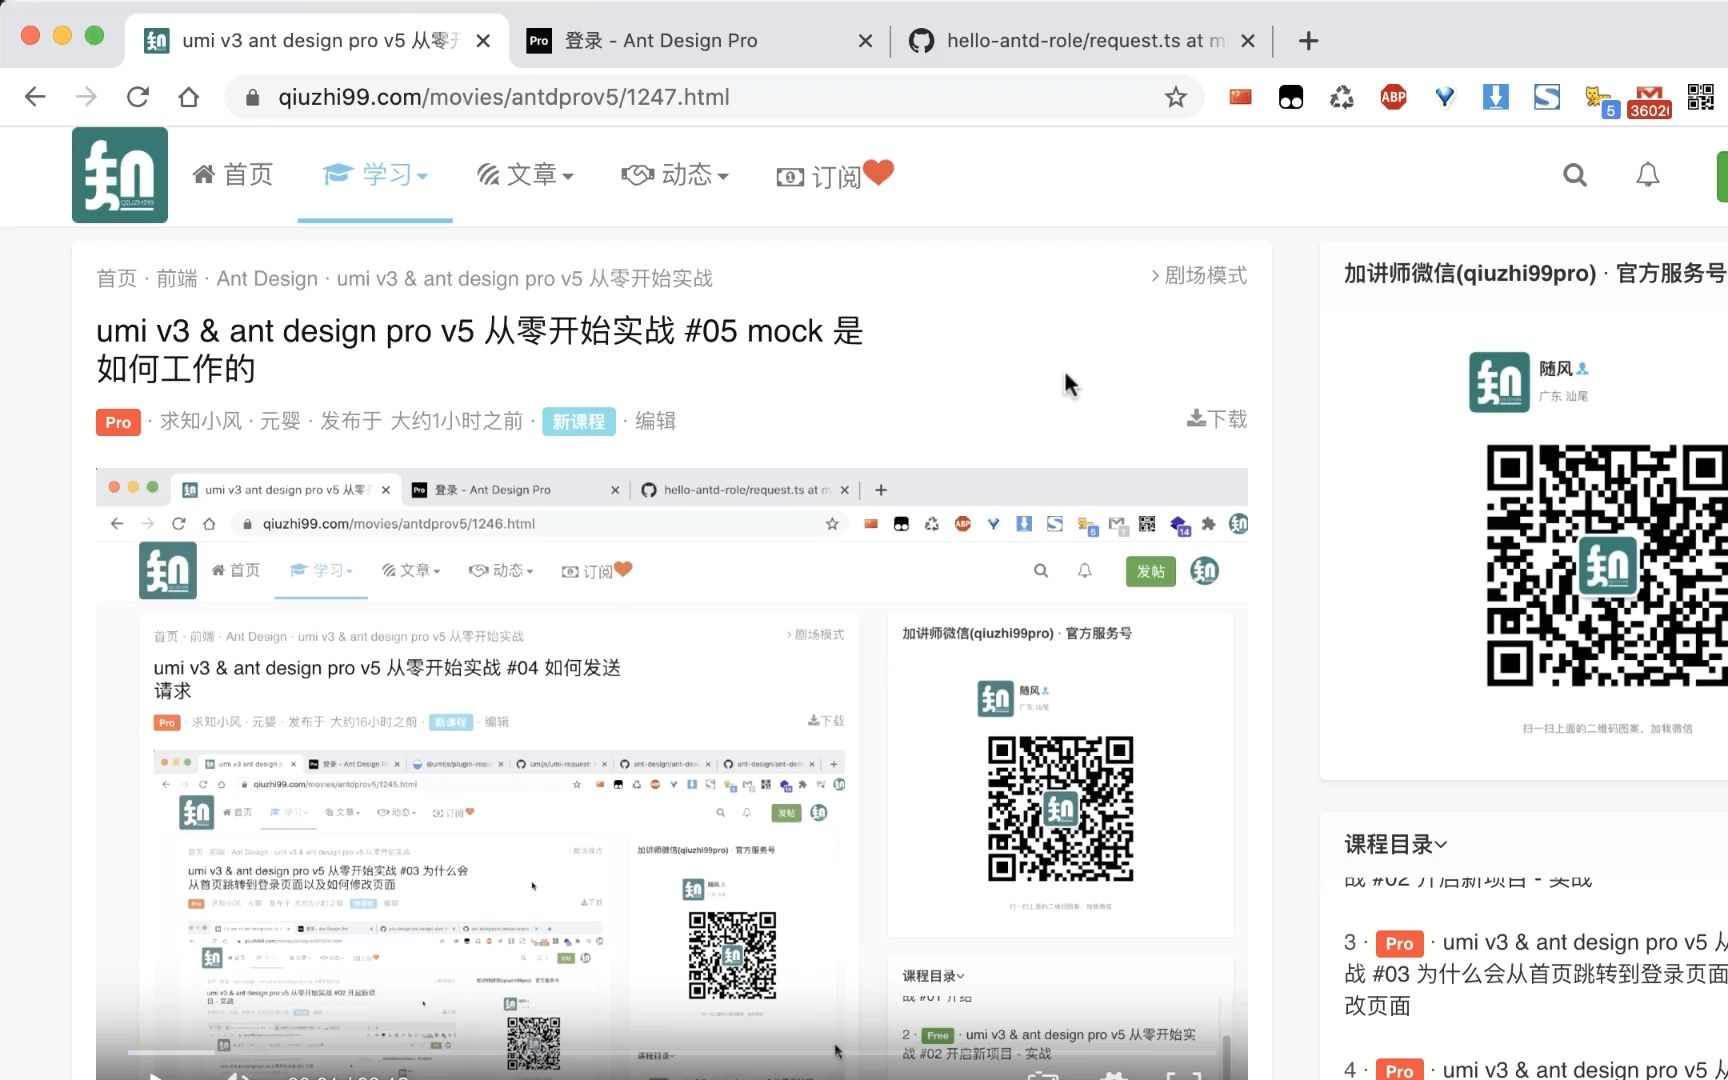The image size is (1728, 1080).
Task: Go to 首页 in the navigation bar
Action: pyautogui.click(x=233, y=175)
